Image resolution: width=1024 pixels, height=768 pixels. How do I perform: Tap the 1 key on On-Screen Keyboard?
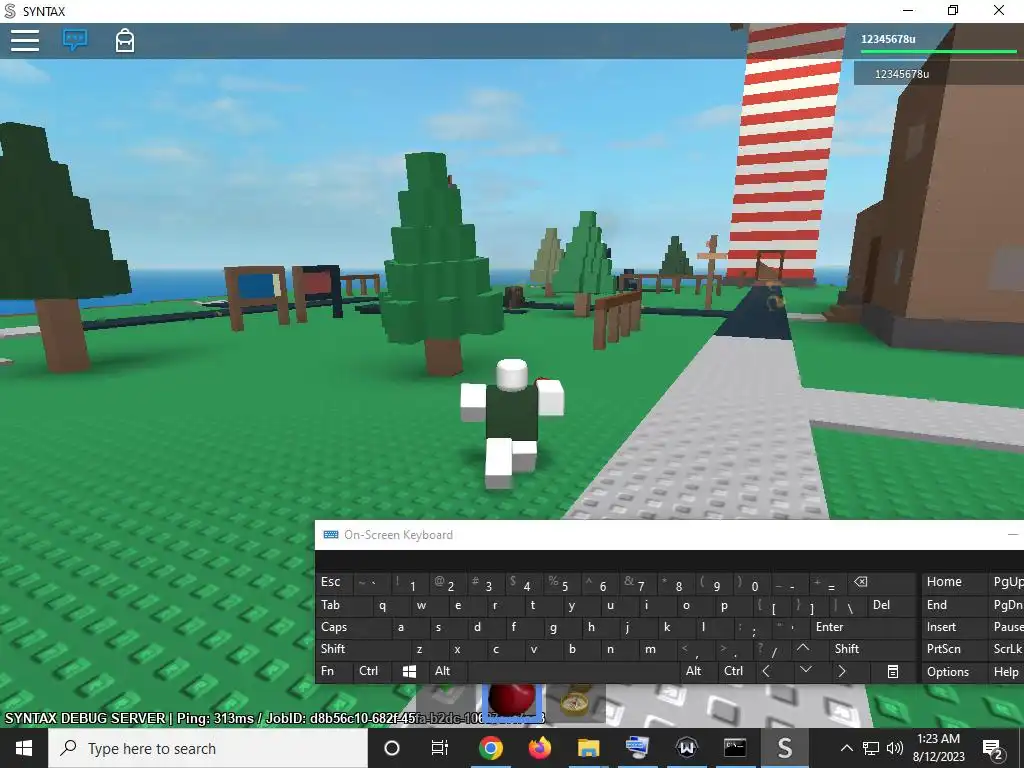(x=409, y=583)
